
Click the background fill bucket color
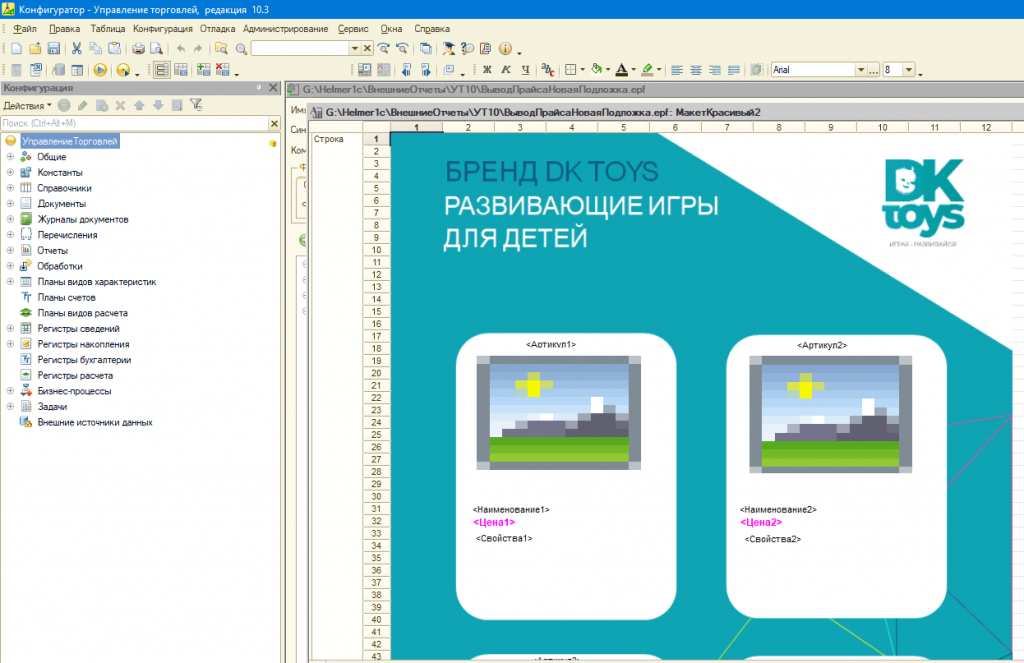[596, 70]
